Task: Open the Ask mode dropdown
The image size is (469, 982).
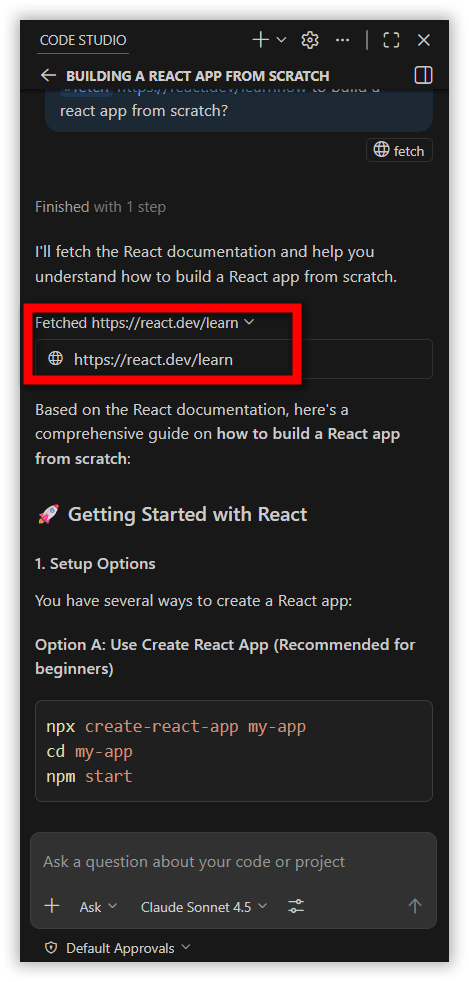Action: click(x=98, y=906)
